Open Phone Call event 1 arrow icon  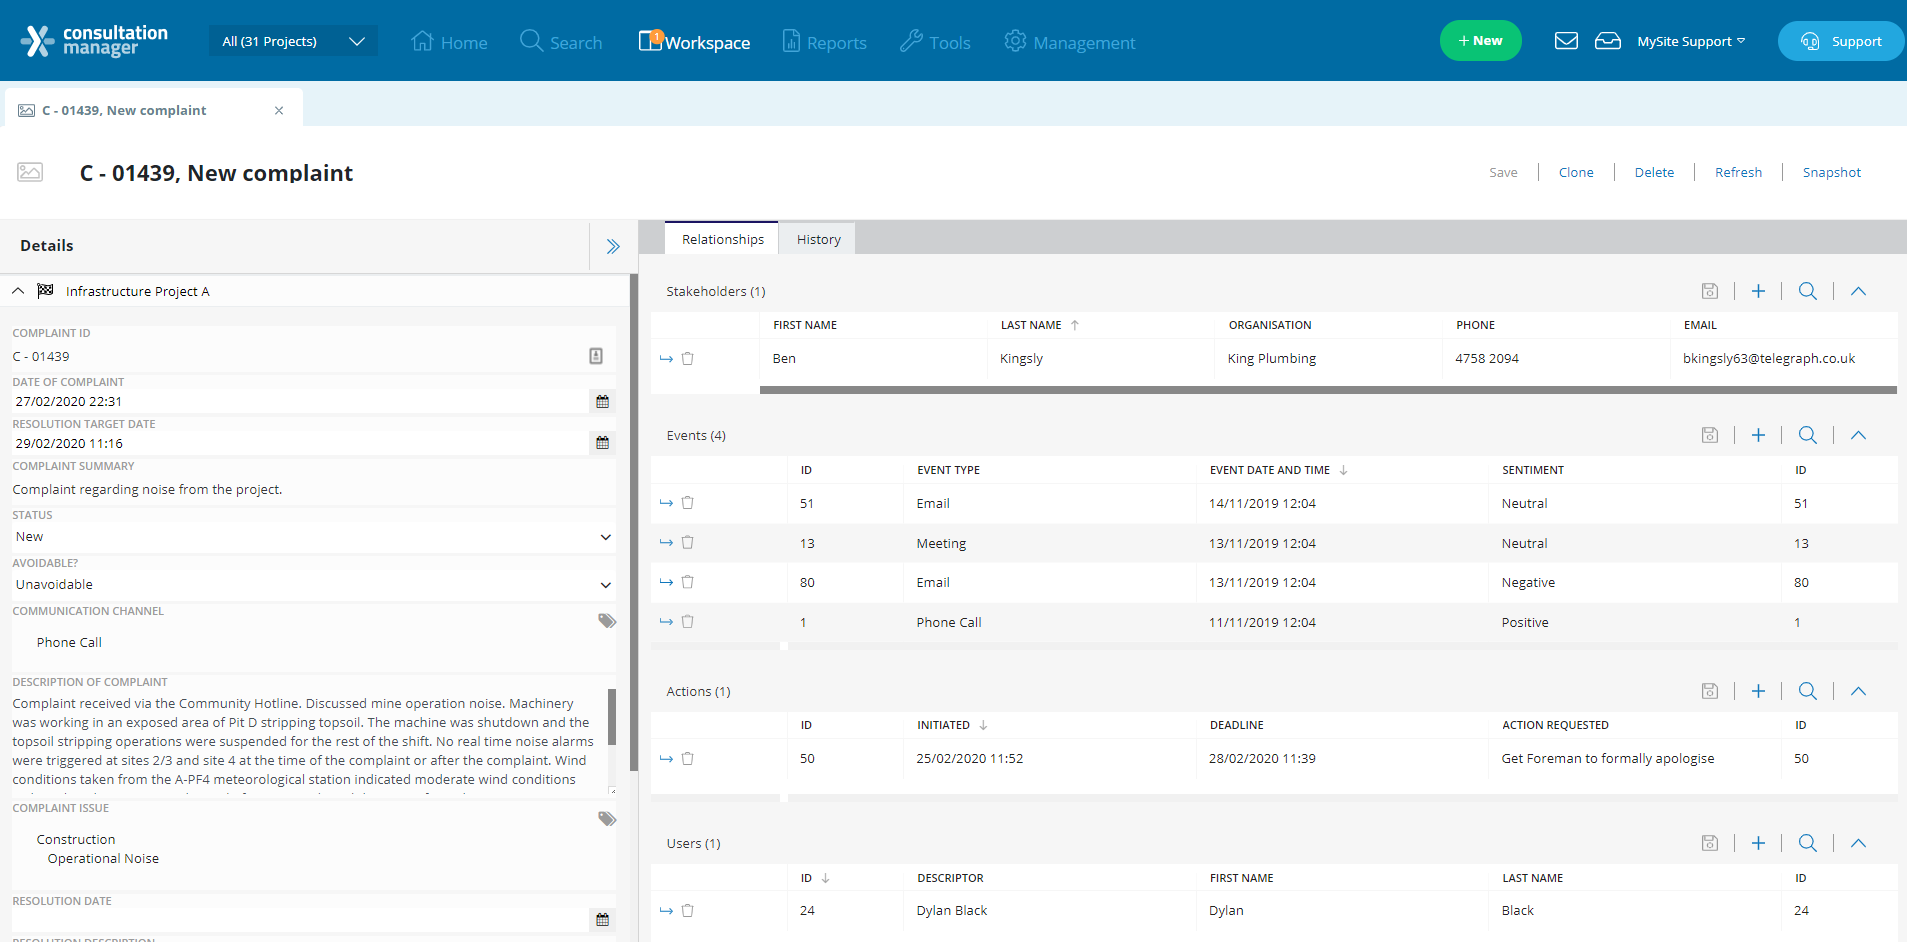coord(666,621)
